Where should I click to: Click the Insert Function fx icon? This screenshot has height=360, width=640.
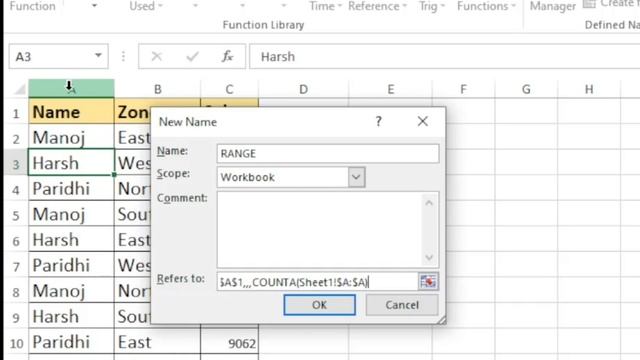pyautogui.click(x=227, y=56)
